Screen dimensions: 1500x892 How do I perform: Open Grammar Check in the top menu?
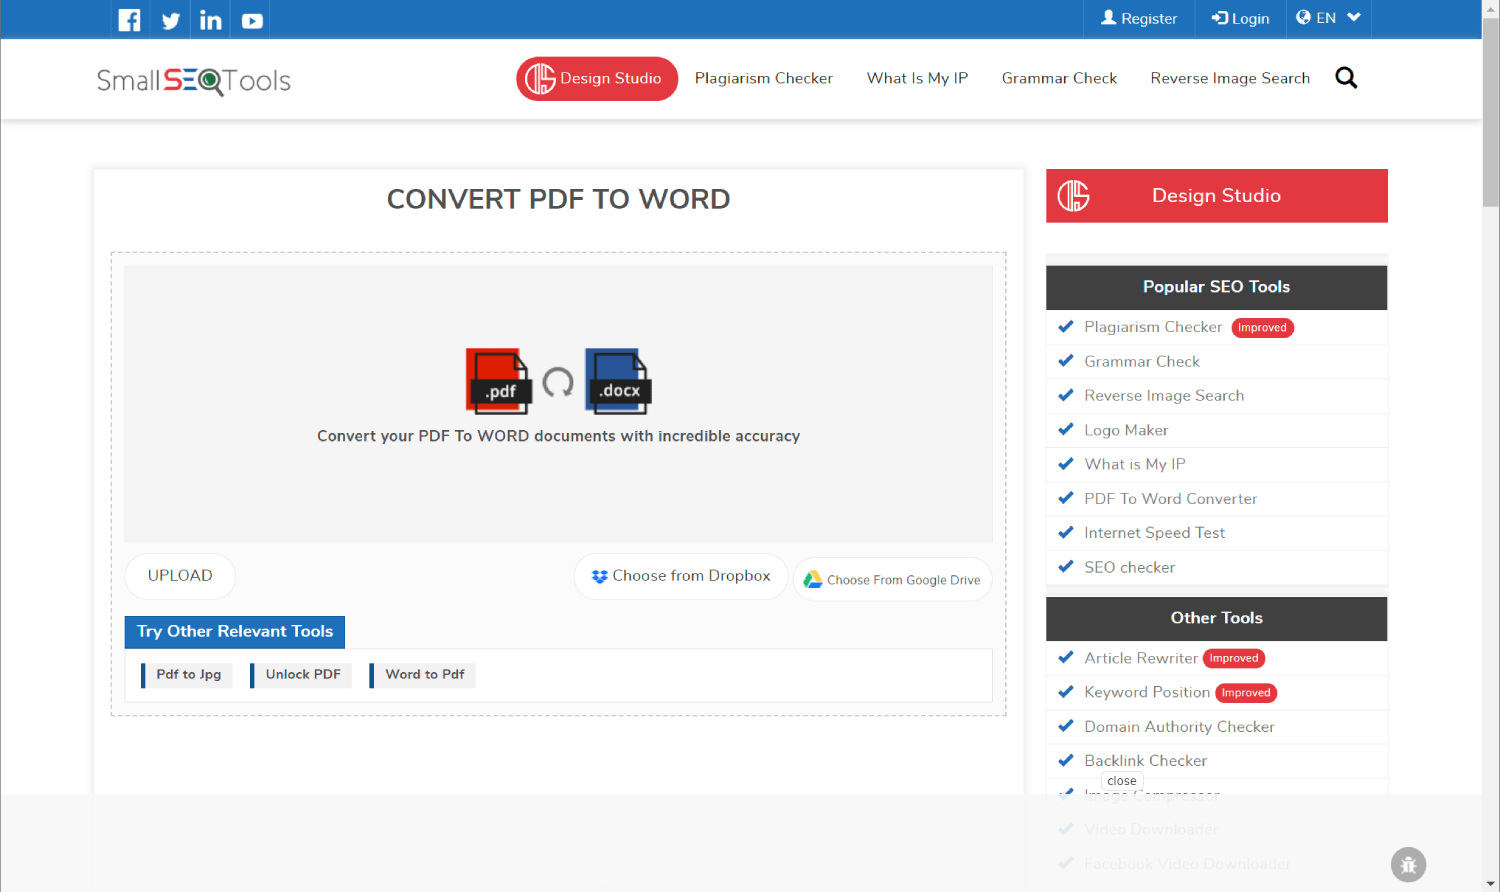tap(1059, 78)
